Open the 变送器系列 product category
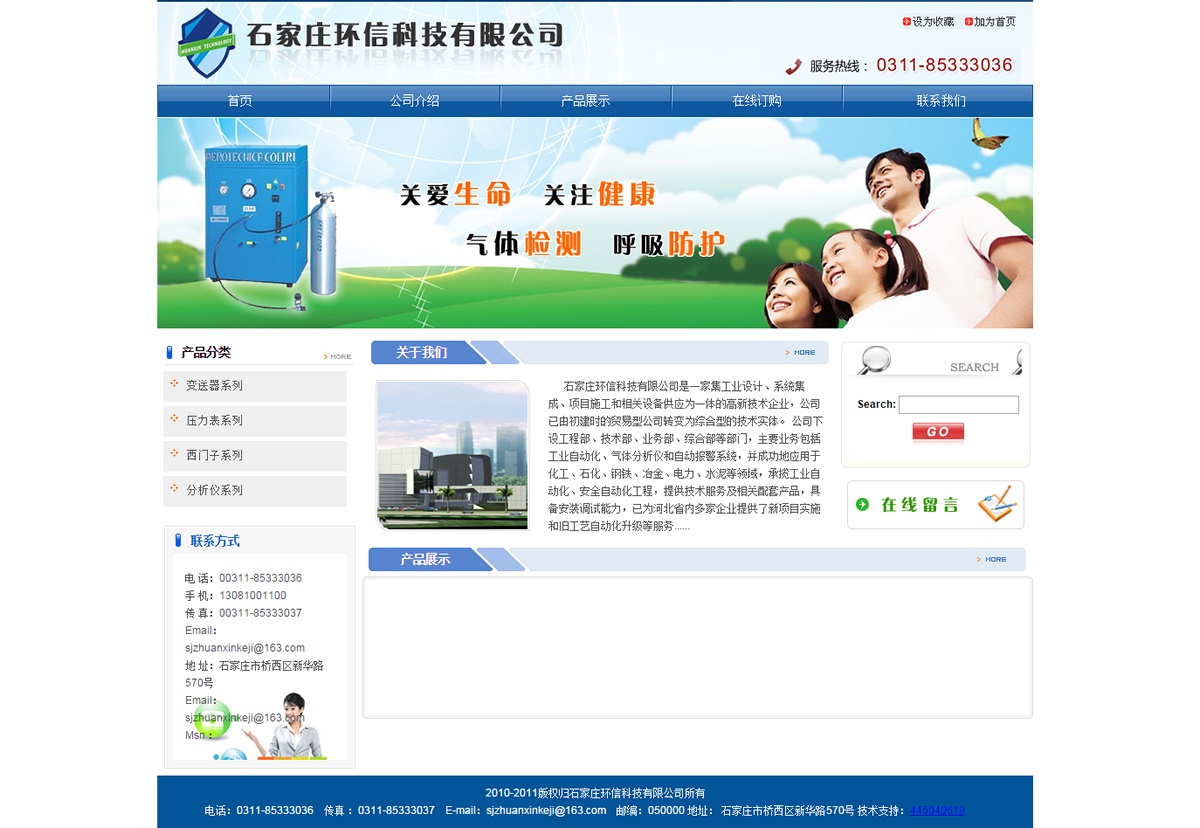1200x828 pixels. pyautogui.click(x=214, y=386)
